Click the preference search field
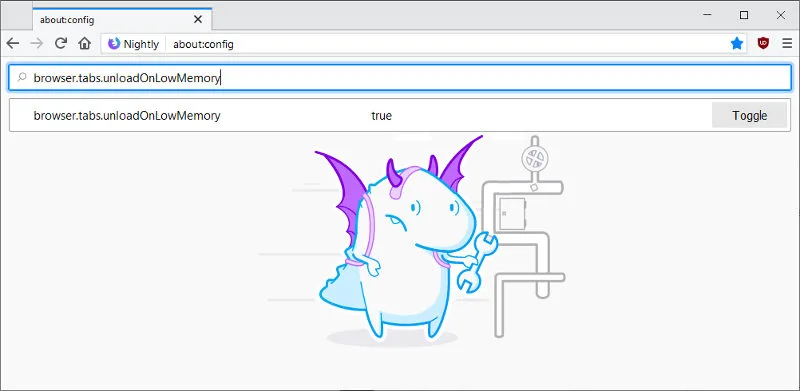This screenshot has height=391, width=800. pyautogui.click(x=400, y=78)
